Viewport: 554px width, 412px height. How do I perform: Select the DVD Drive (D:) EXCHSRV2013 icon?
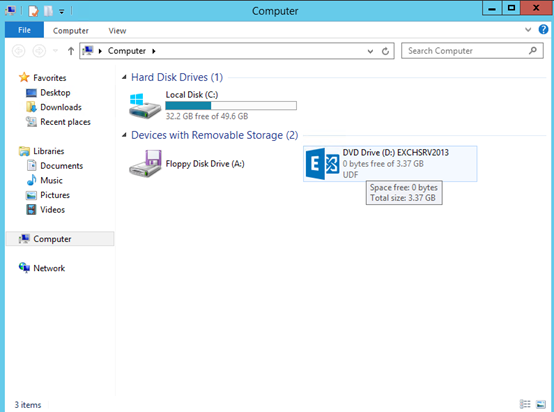[x=322, y=164]
